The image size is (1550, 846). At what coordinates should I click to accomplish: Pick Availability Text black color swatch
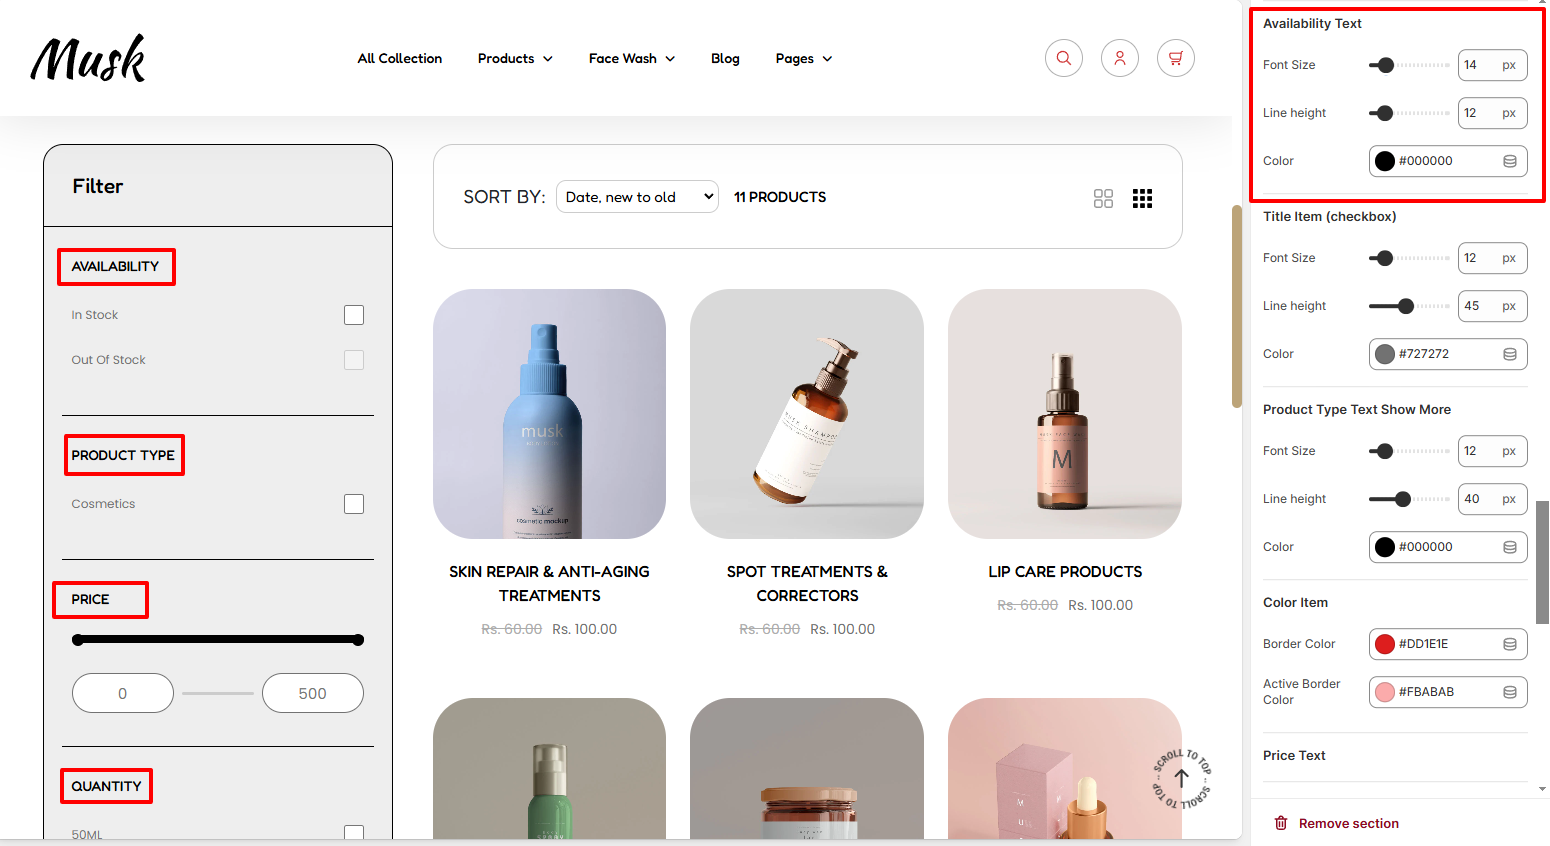tap(1385, 161)
